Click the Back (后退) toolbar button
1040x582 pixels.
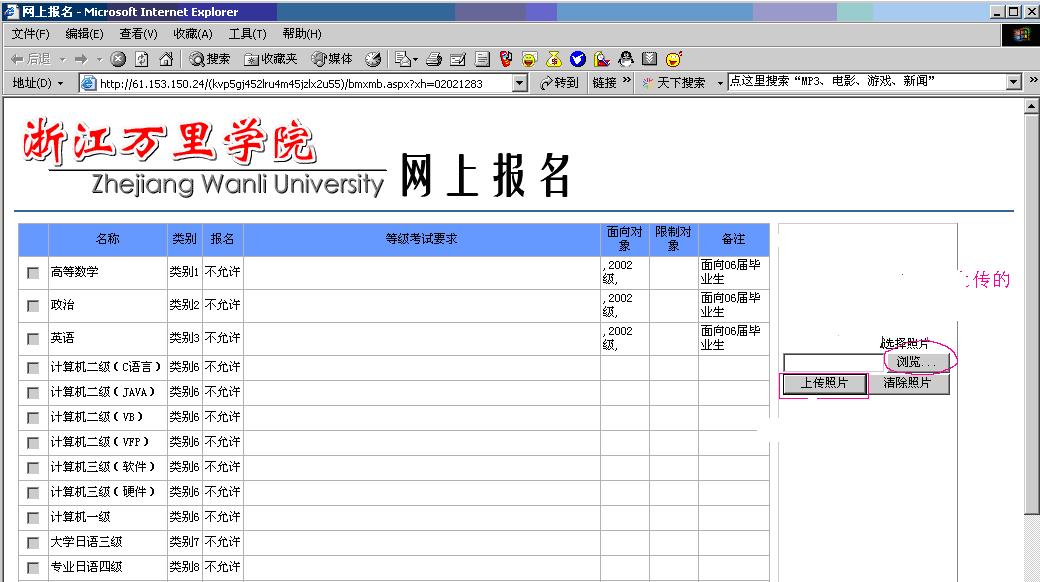[31, 59]
